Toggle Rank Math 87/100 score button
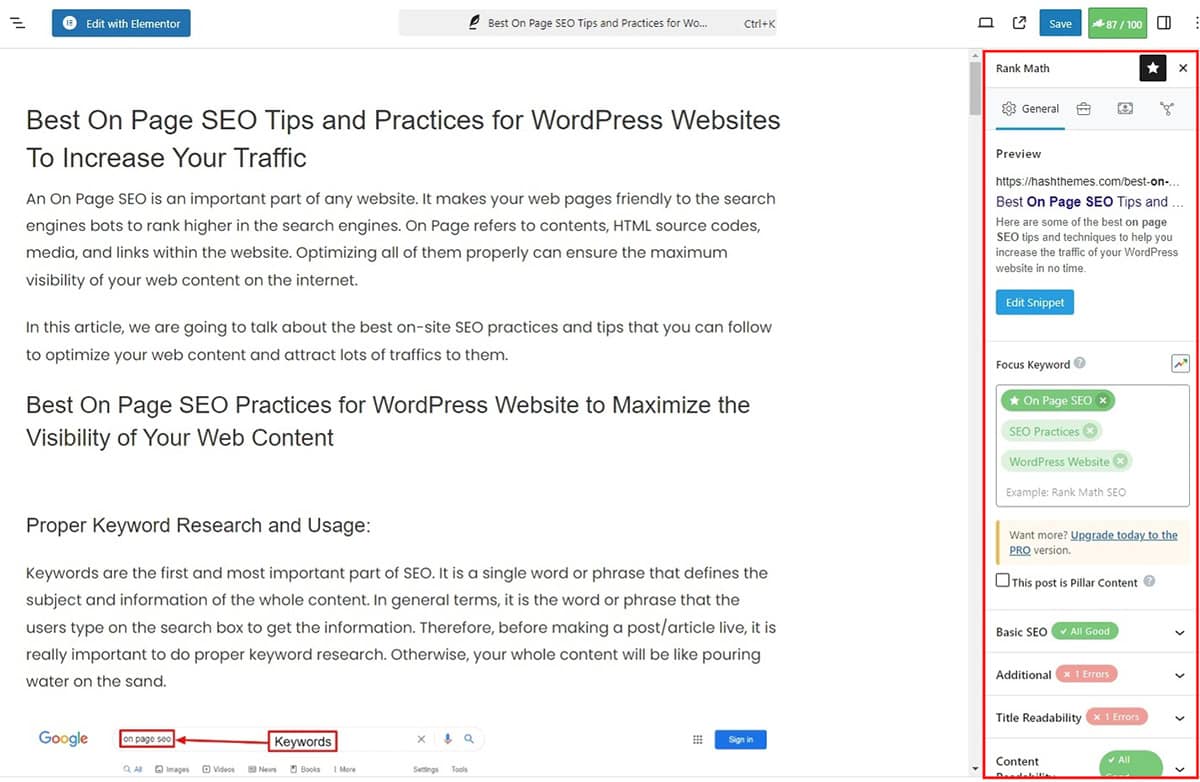Viewport: 1200px width, 782px height. [x=1117, y=23]
